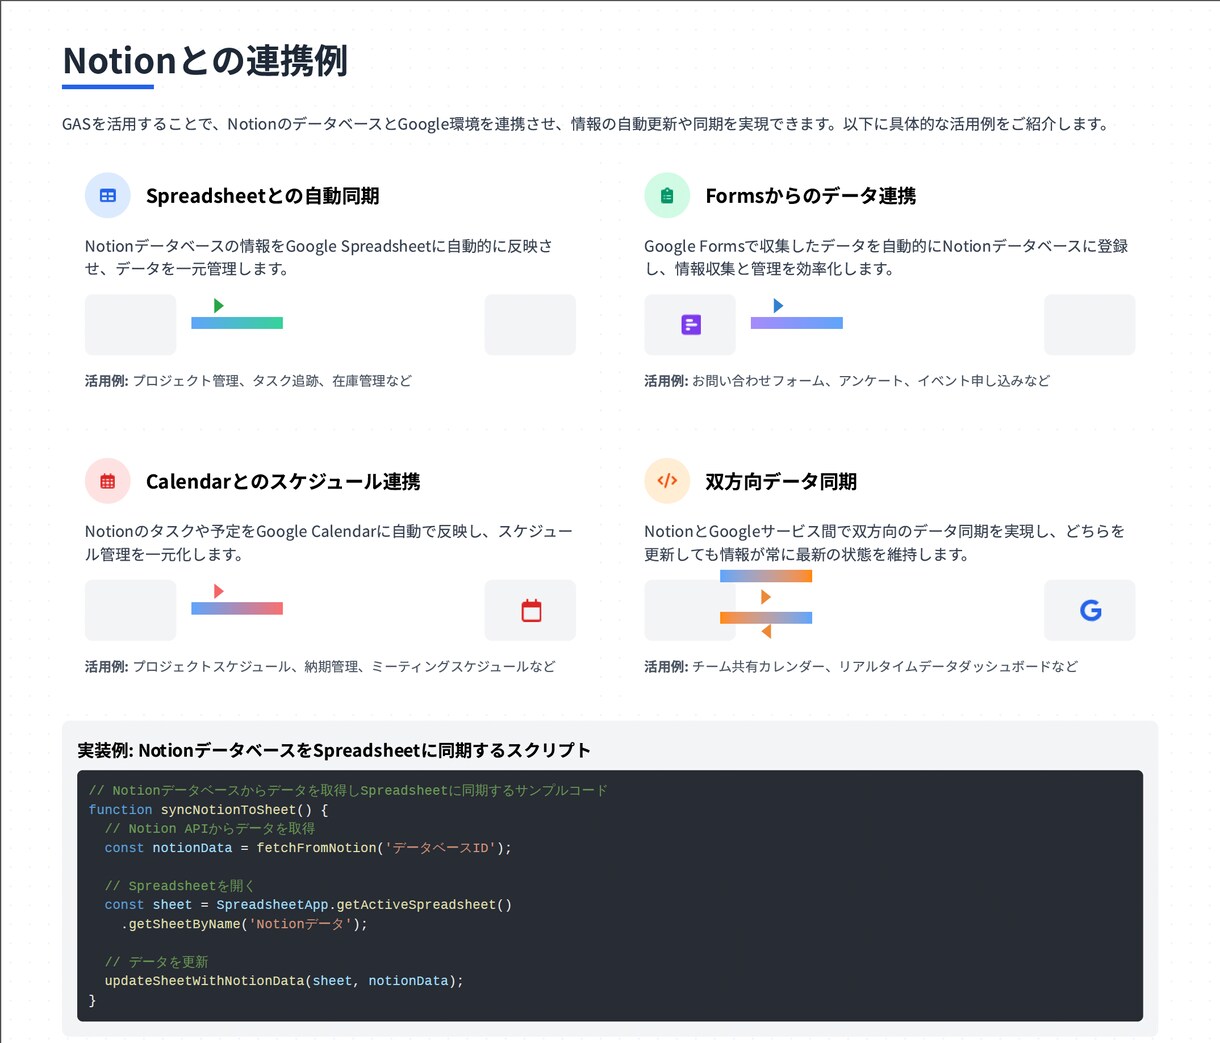The width and height of the screenshot is (1220, 1043).
Task: Click the Spreadsheetとの自動同期 heading
Action: 263,196
